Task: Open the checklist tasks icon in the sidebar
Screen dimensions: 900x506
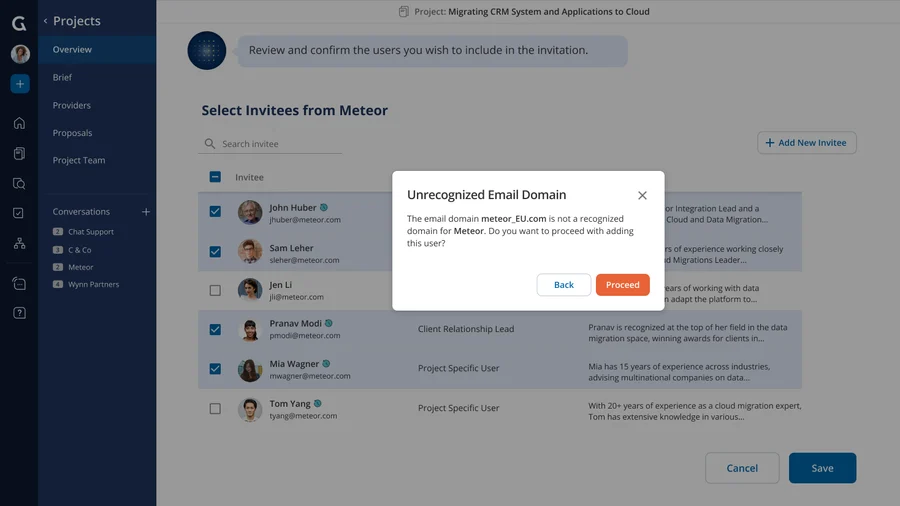Action: (19, 213)
